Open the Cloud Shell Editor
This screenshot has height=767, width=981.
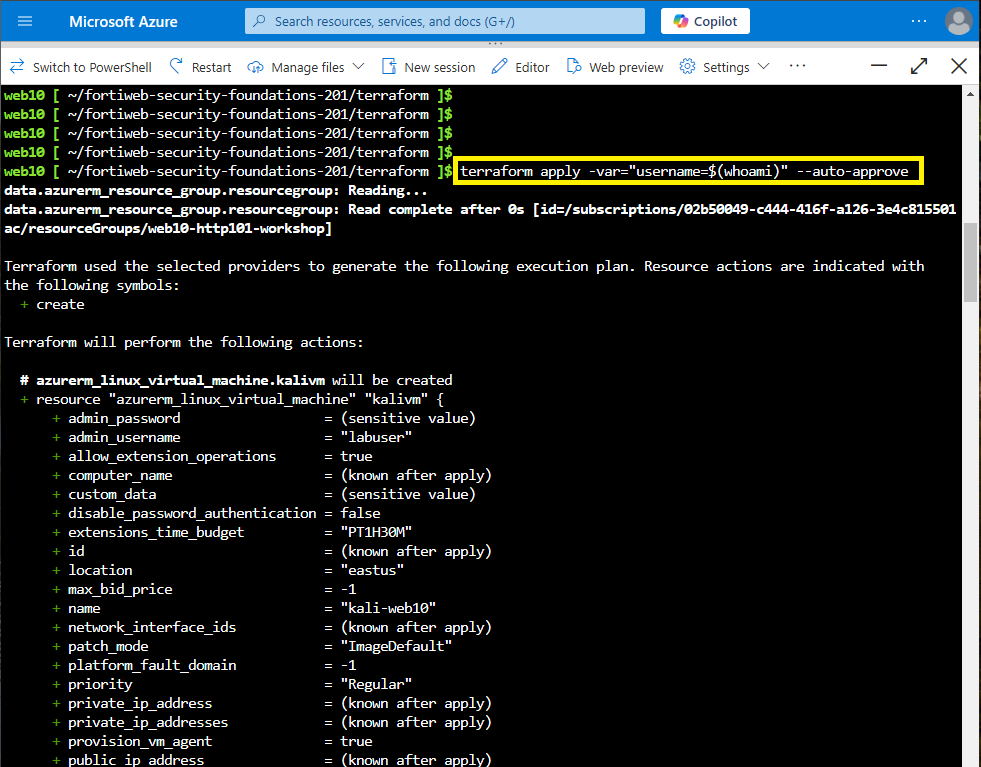[x=521, y=67]
